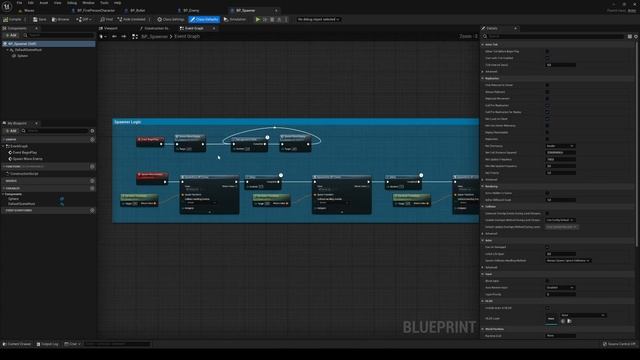Select BP_Spawner (Self) in components tree
Viewport: 640px width, 360px height.
[x=48, y=44]
